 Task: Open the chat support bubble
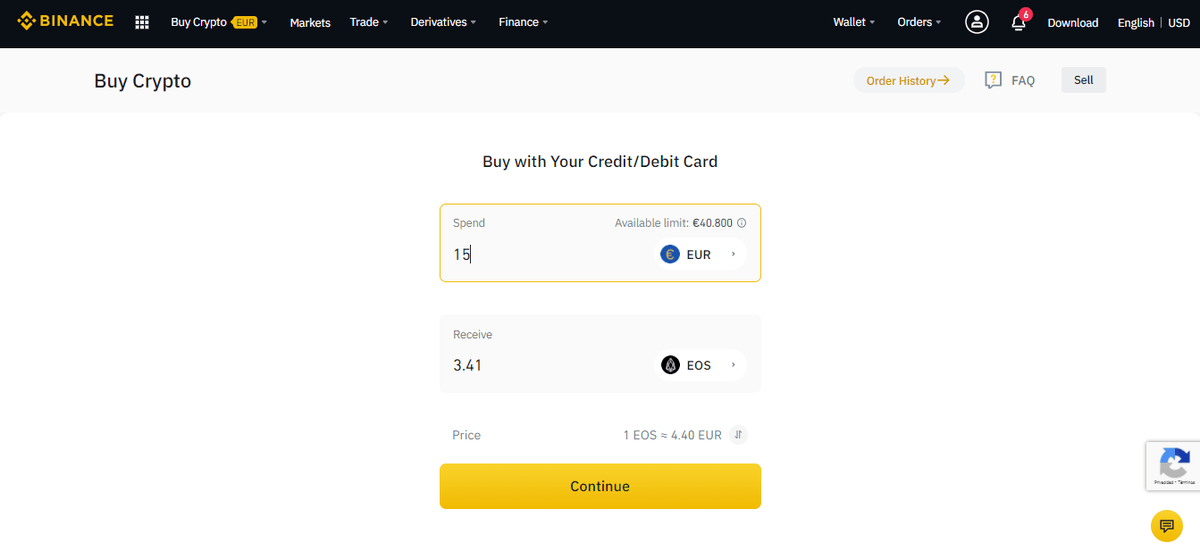point(1165,525)
